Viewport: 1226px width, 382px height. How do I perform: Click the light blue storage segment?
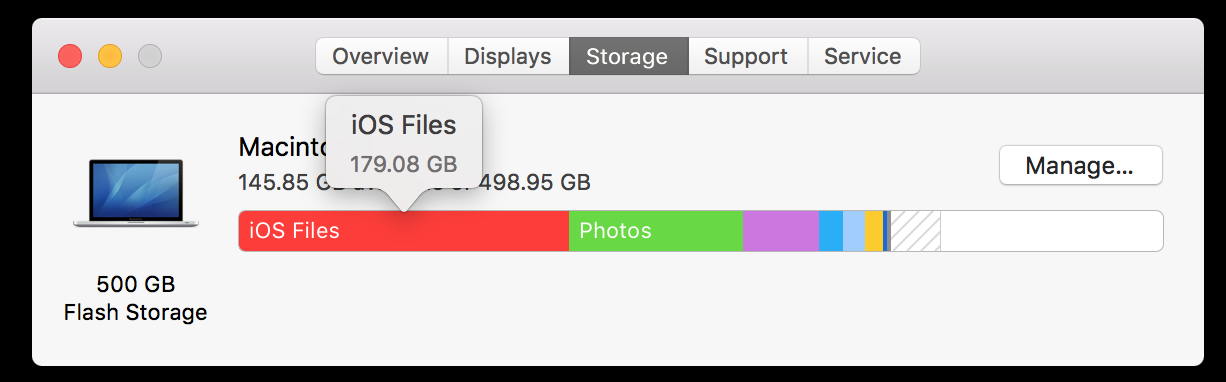pos(854,231)
